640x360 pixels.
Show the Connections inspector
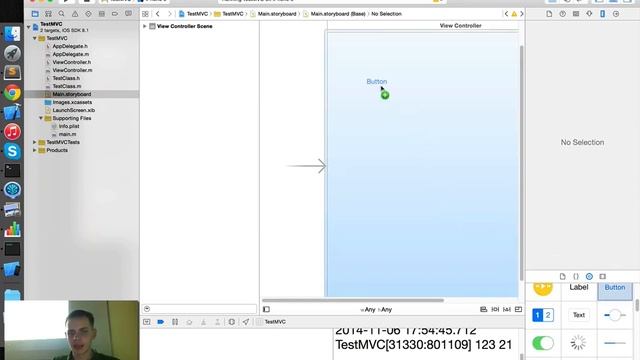click(616, 14)
